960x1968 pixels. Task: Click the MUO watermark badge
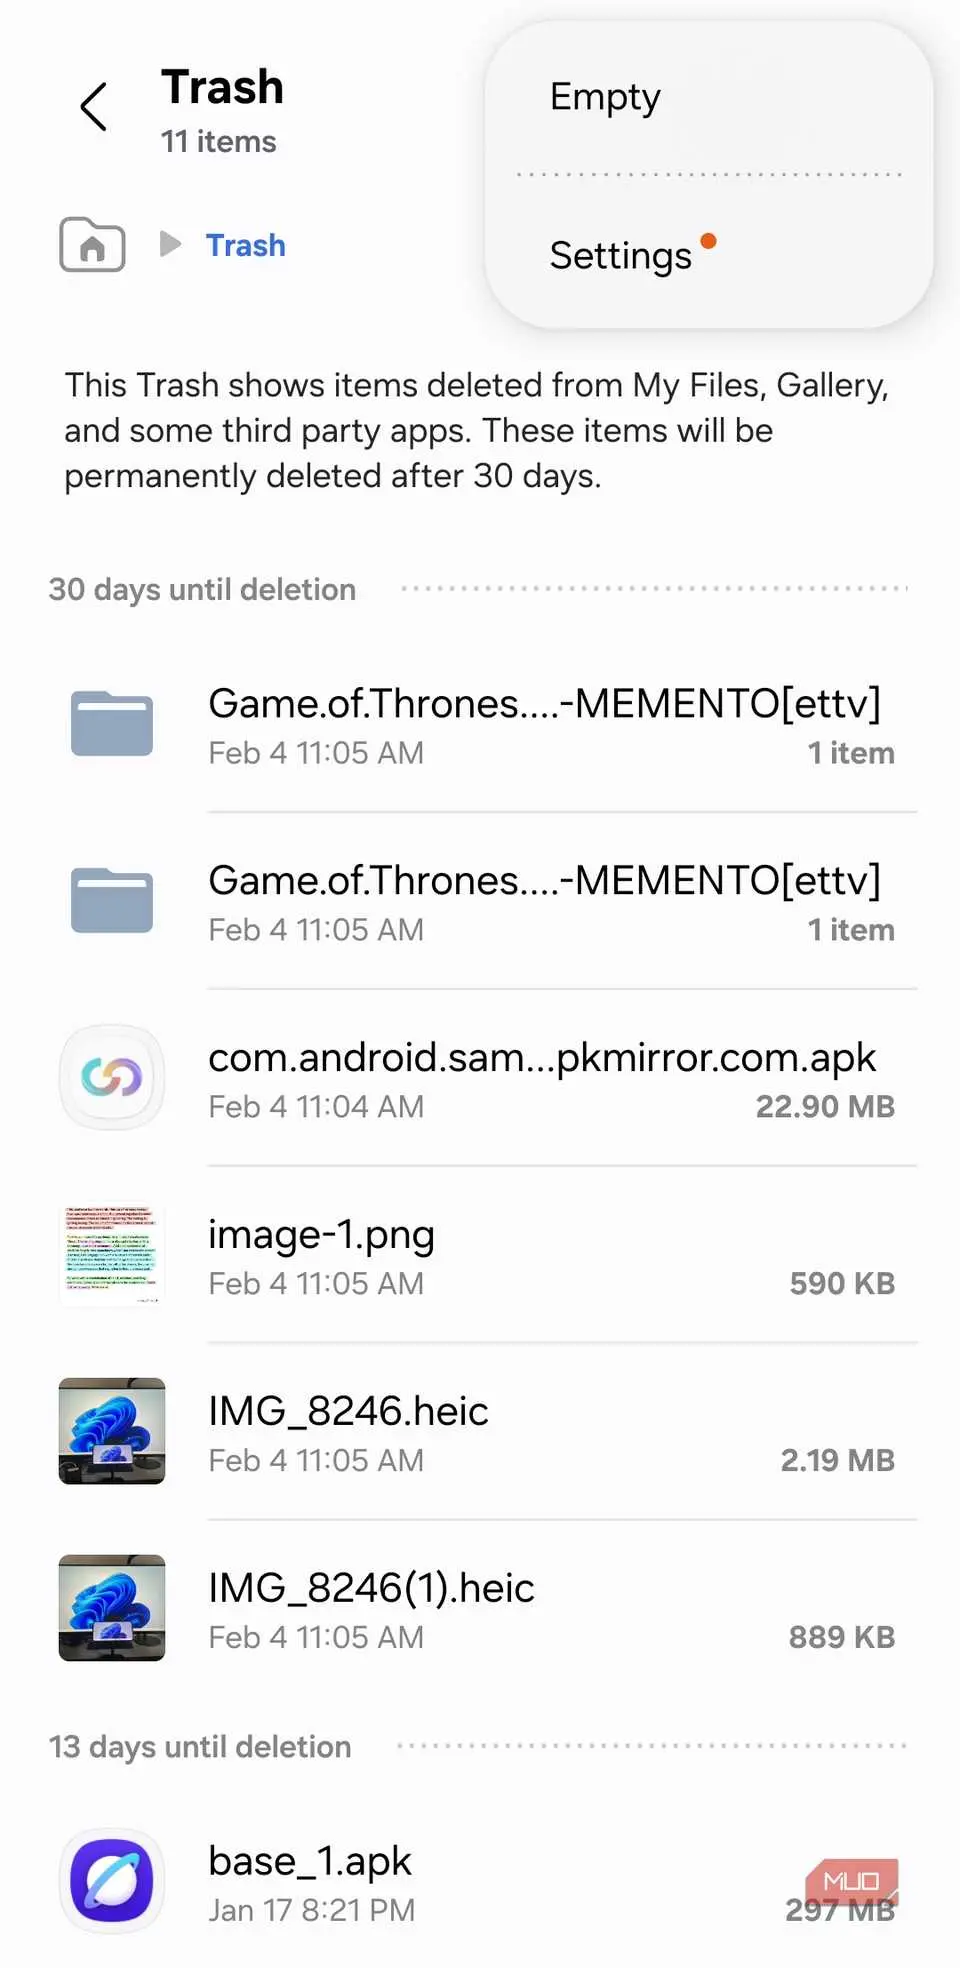click(x=852, y=1881)
